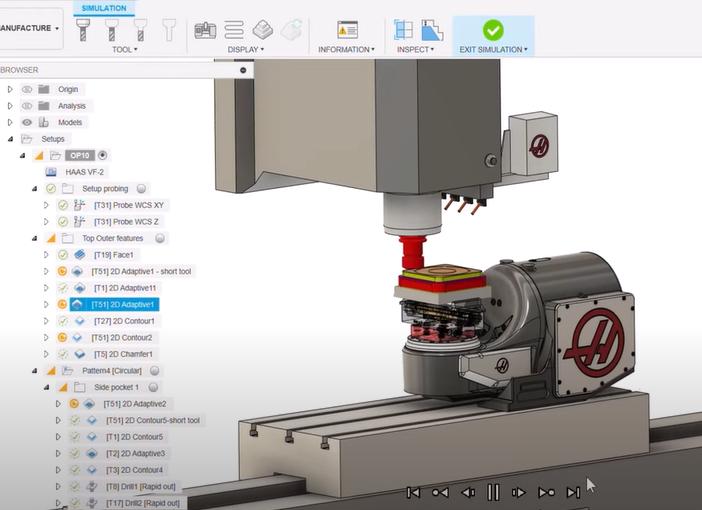Click the Inspect measure profile icon

click(x=432, y=30)
